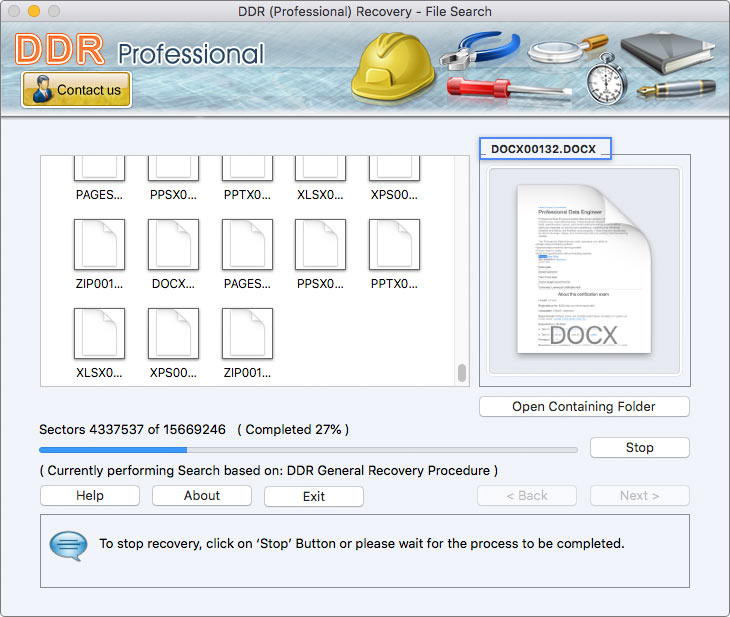The height and width of the screenshot is (617, 730).
Task: Click the speech bubble hint icon
Action: (x=68, y=545)
